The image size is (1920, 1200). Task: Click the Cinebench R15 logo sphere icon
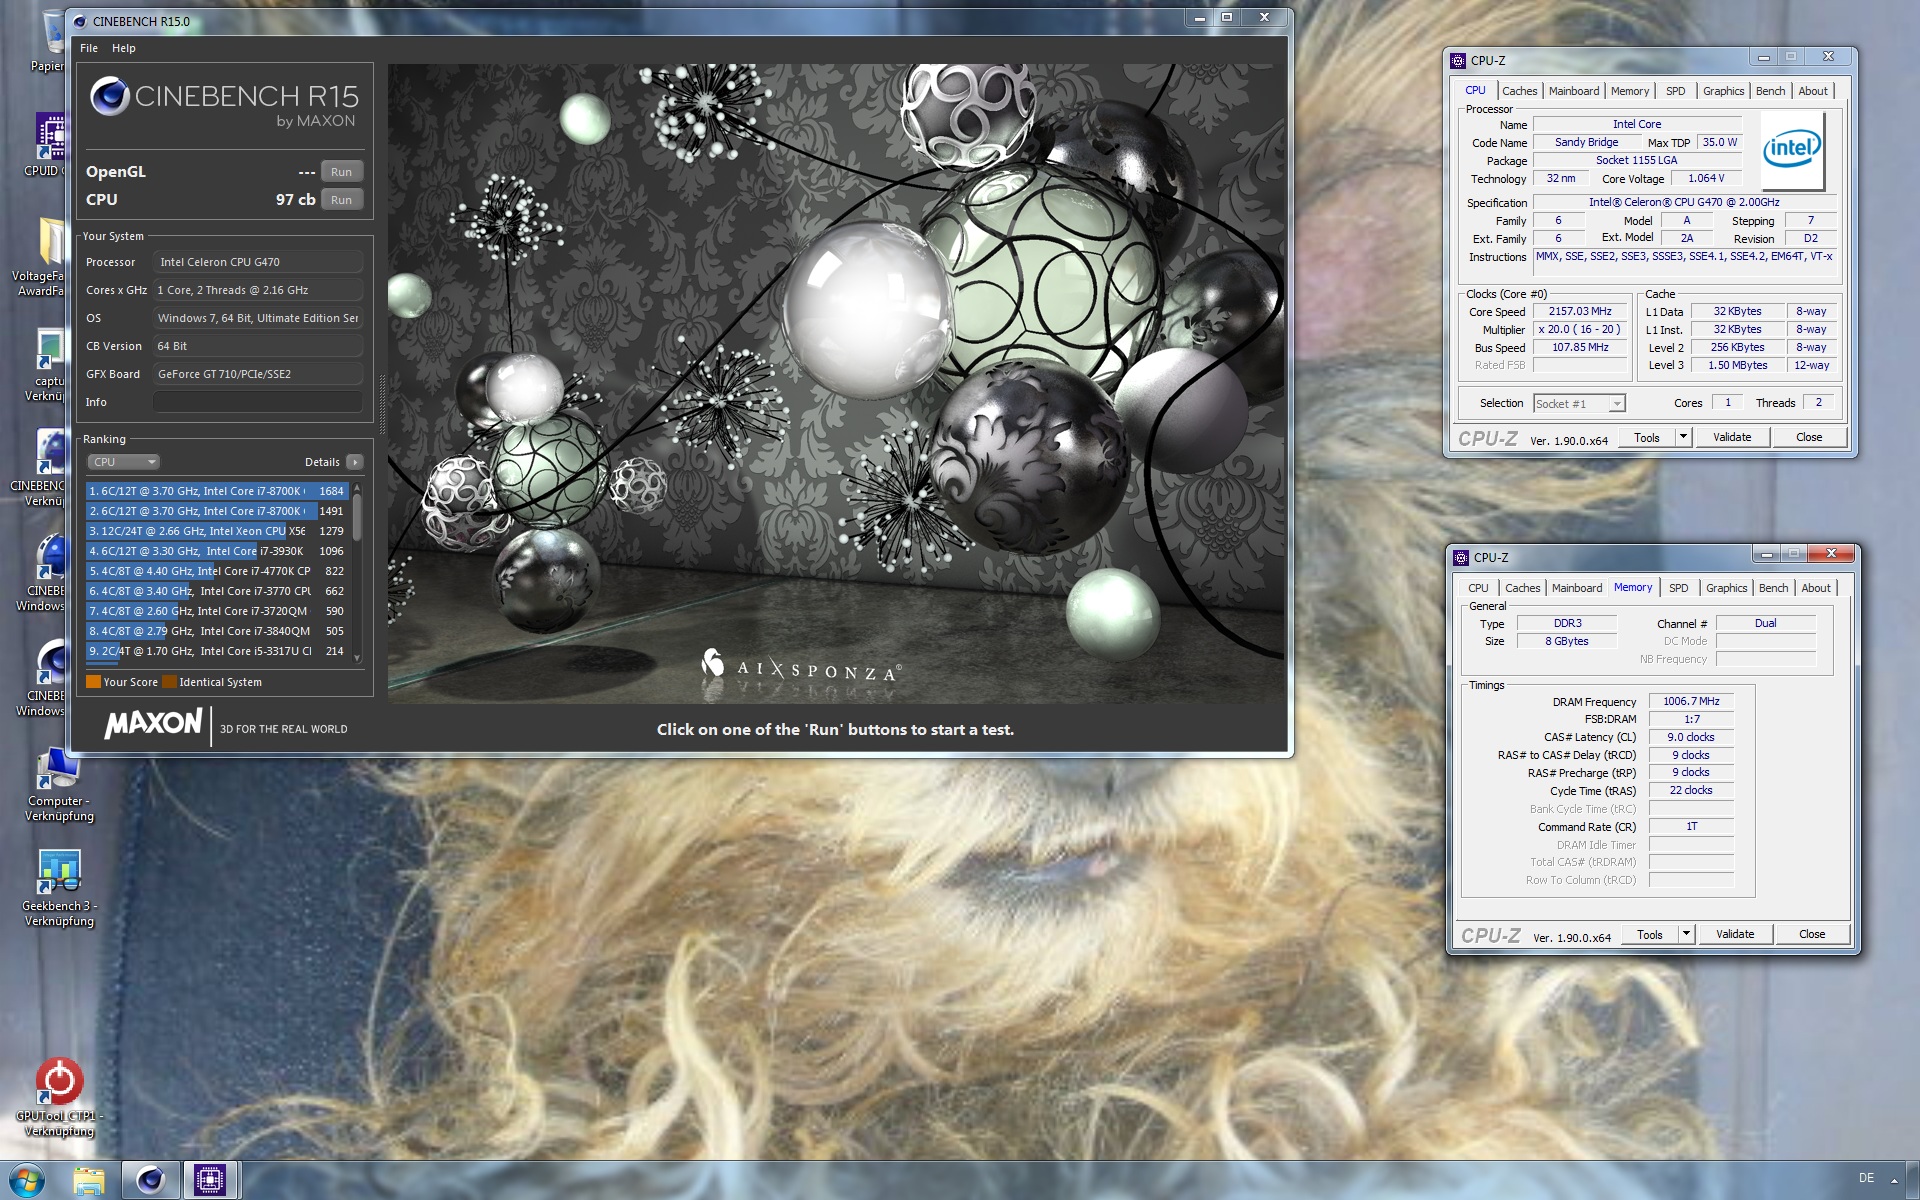click(109, 97)
